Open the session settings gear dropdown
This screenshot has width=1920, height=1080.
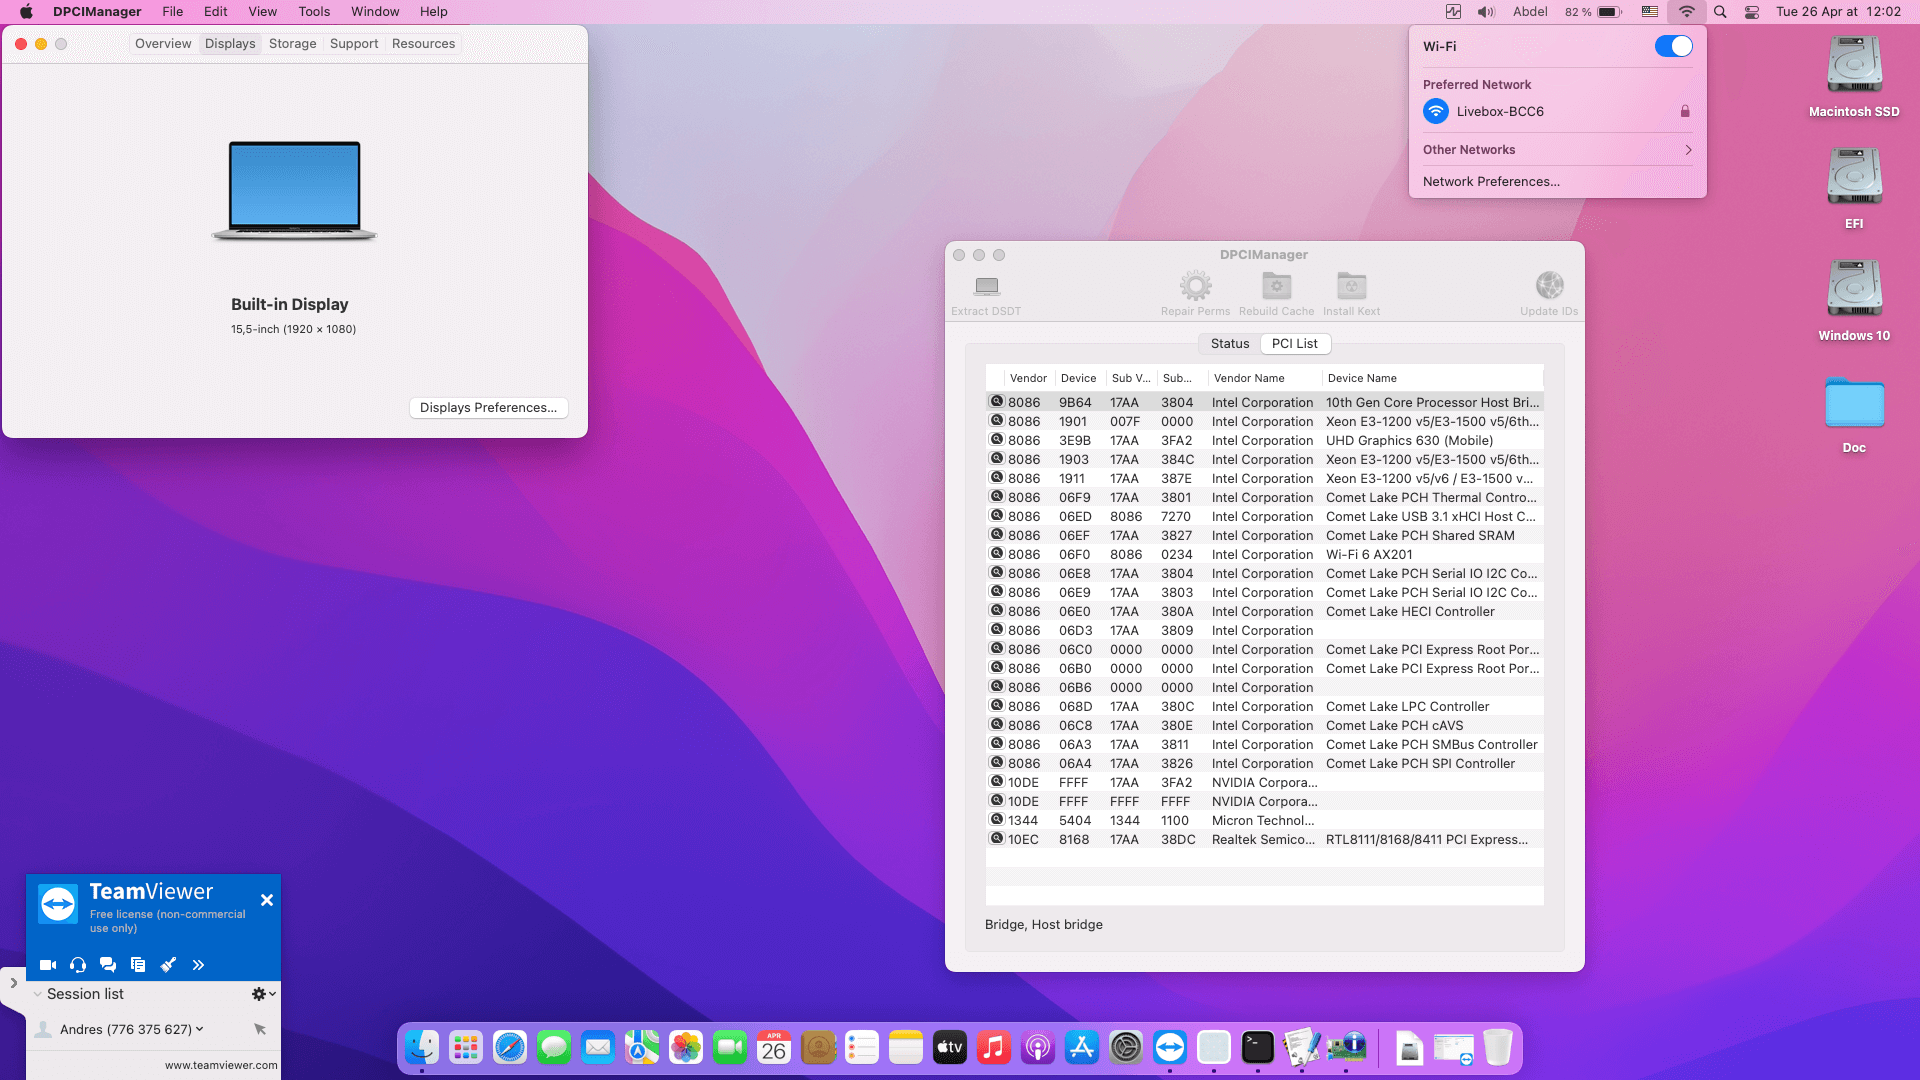point(264,994)
